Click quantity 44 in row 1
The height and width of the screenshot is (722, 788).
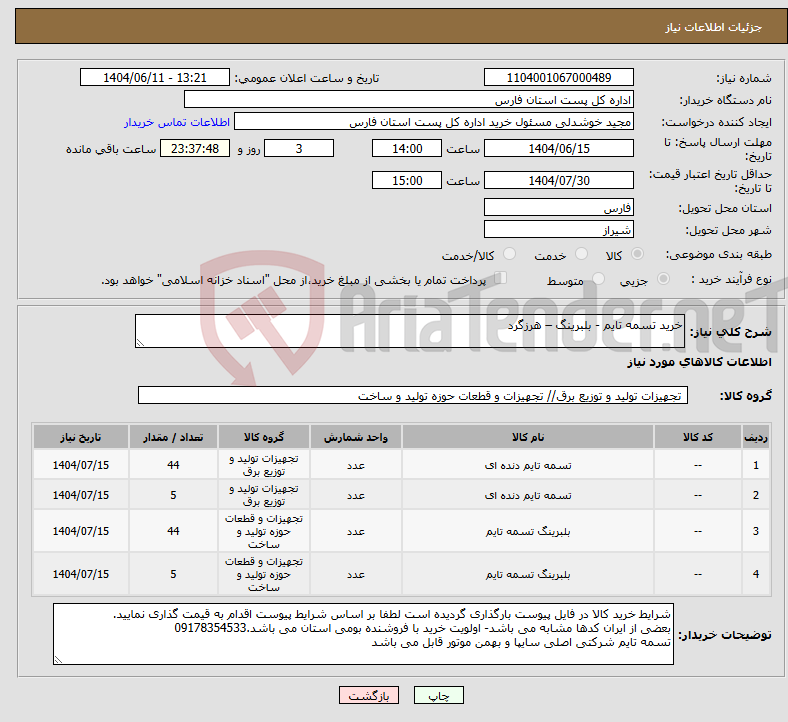[173, 465]
